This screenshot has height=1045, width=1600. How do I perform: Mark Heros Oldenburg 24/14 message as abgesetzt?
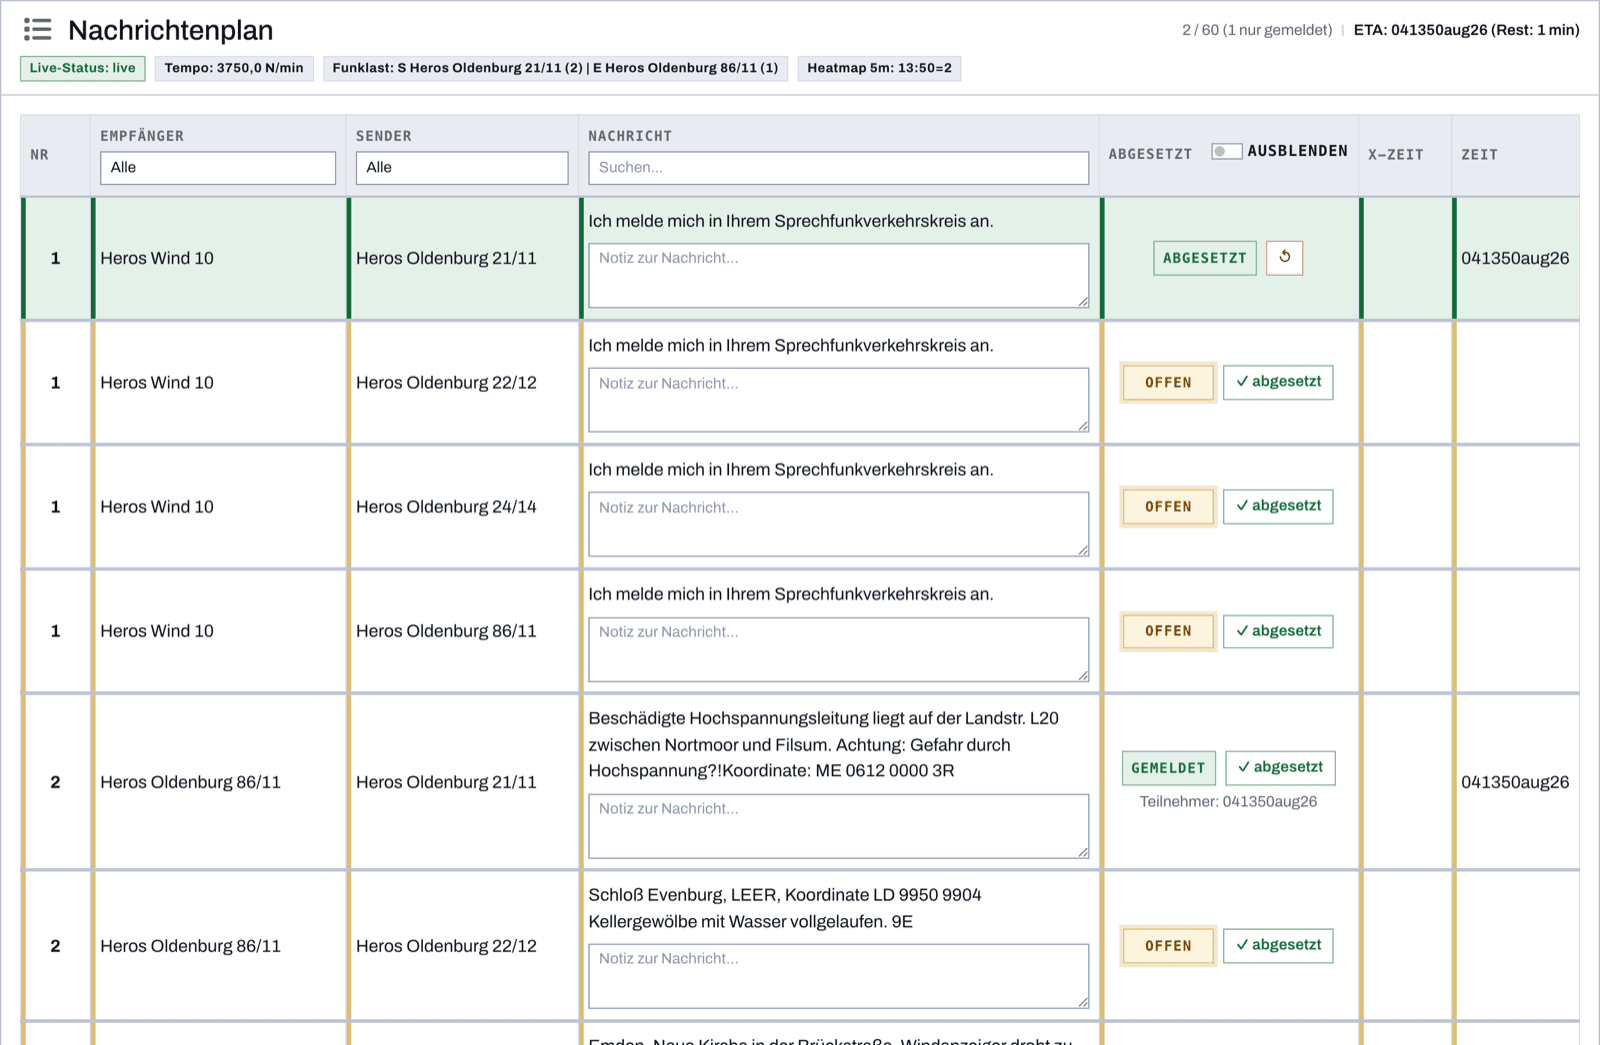(x=1278, y=506)
